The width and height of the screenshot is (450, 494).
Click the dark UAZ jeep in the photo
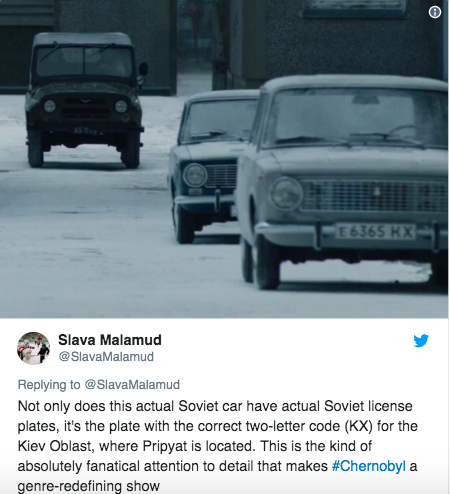coord(85,99)
